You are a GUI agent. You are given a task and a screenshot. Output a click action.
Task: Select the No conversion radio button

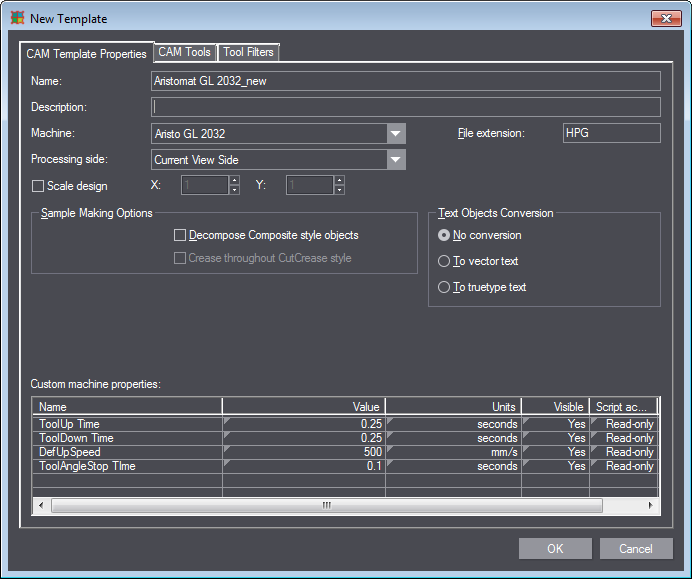444,235
